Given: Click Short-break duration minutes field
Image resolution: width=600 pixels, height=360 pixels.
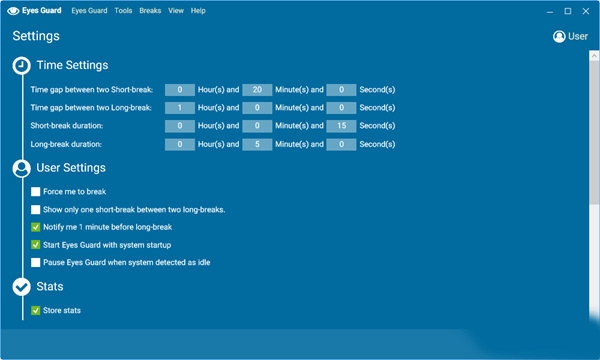Looking at the screenshot, I should [257, 126].
